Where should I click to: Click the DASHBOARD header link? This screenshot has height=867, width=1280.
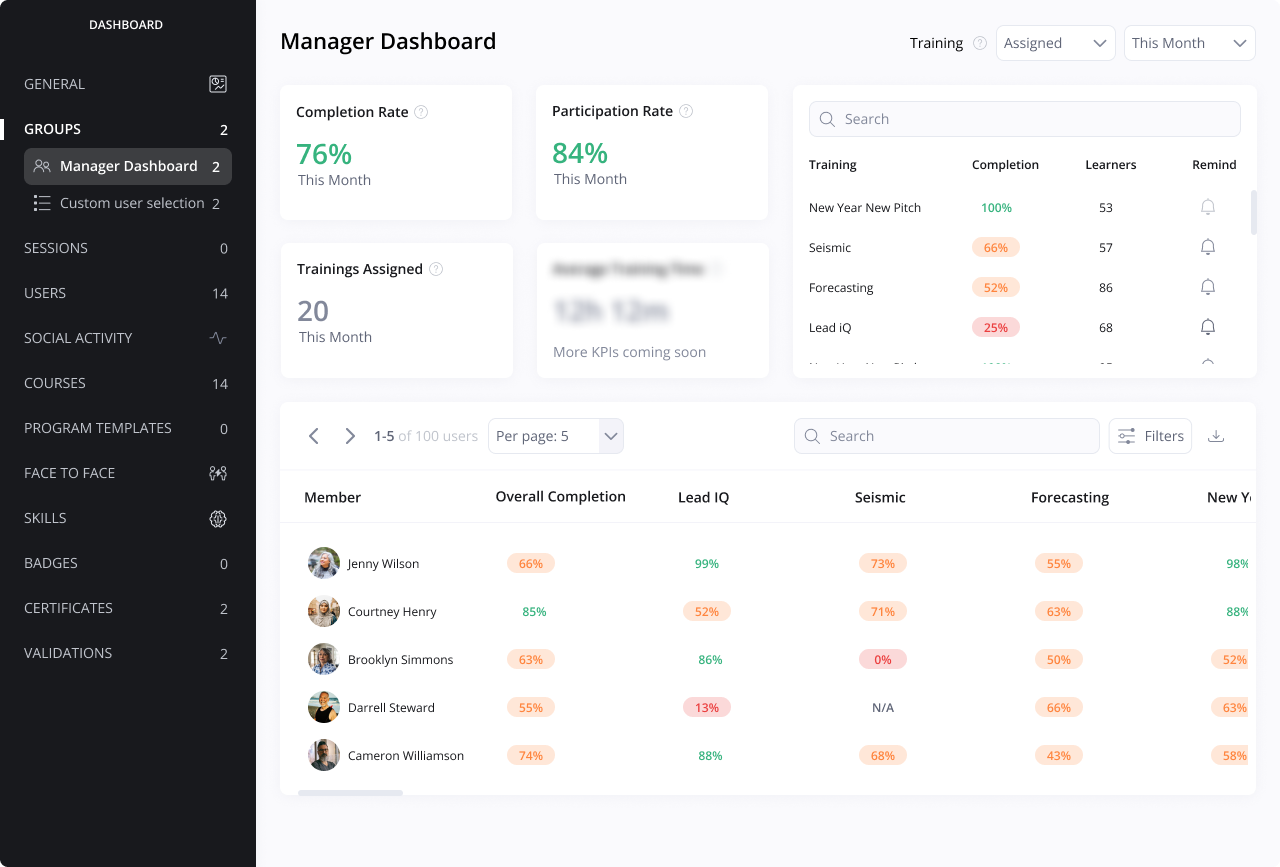tap(126, 25)
